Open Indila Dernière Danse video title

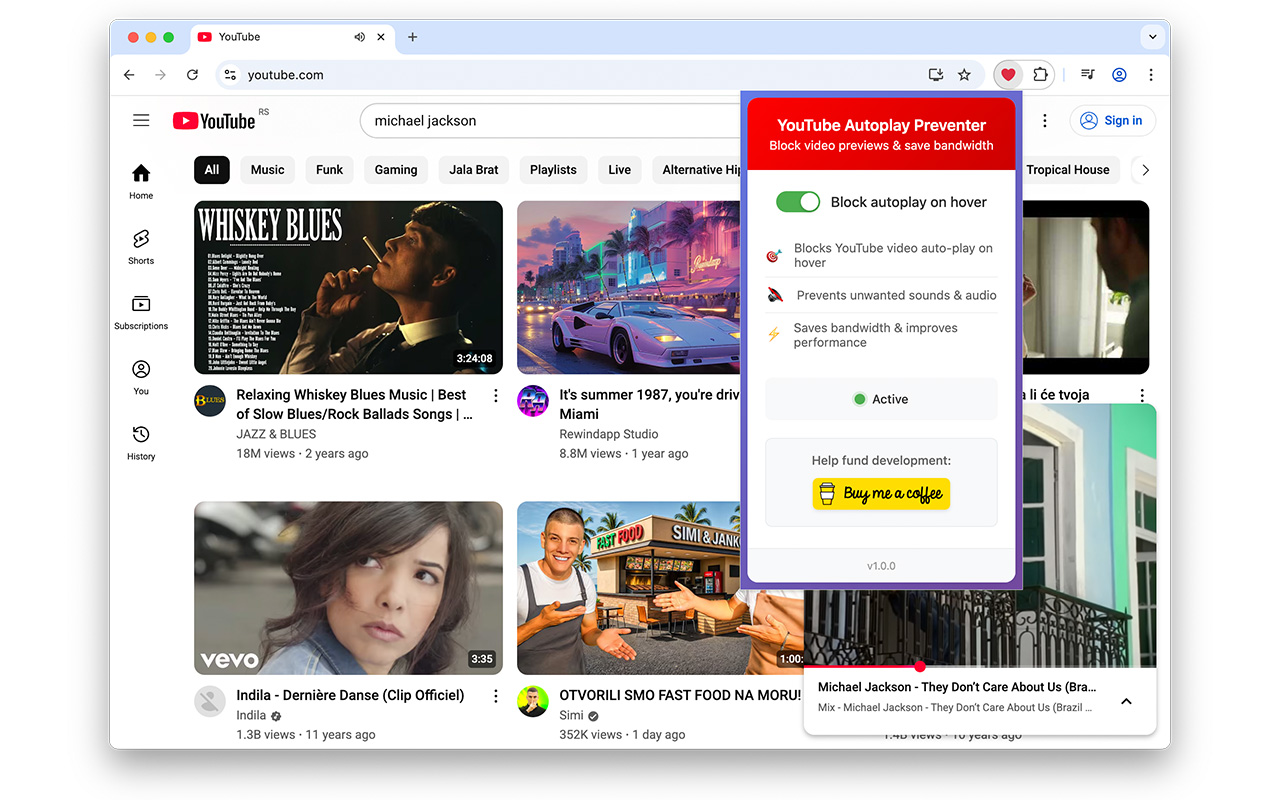click(x=350, y=695)
